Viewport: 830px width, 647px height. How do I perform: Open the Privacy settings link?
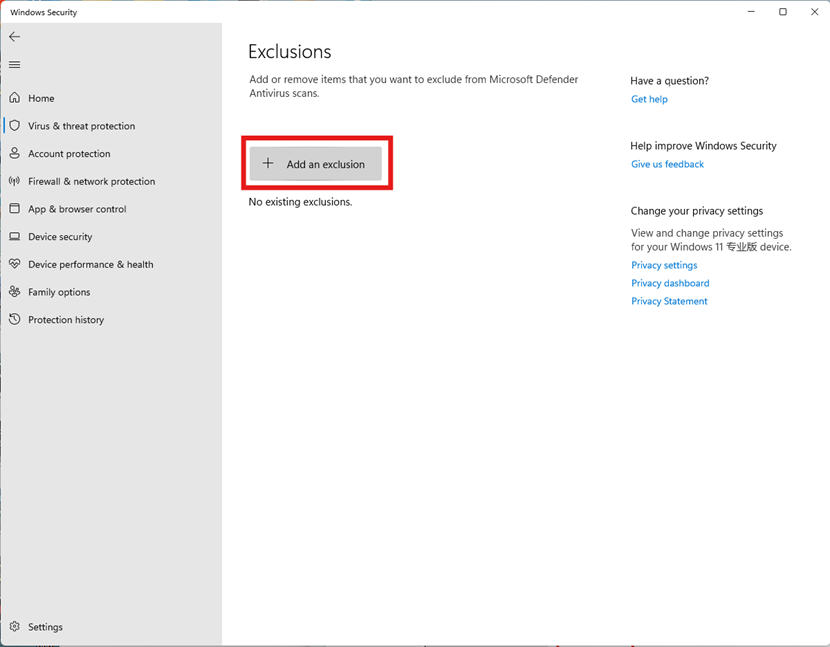(x=664, y=265)
